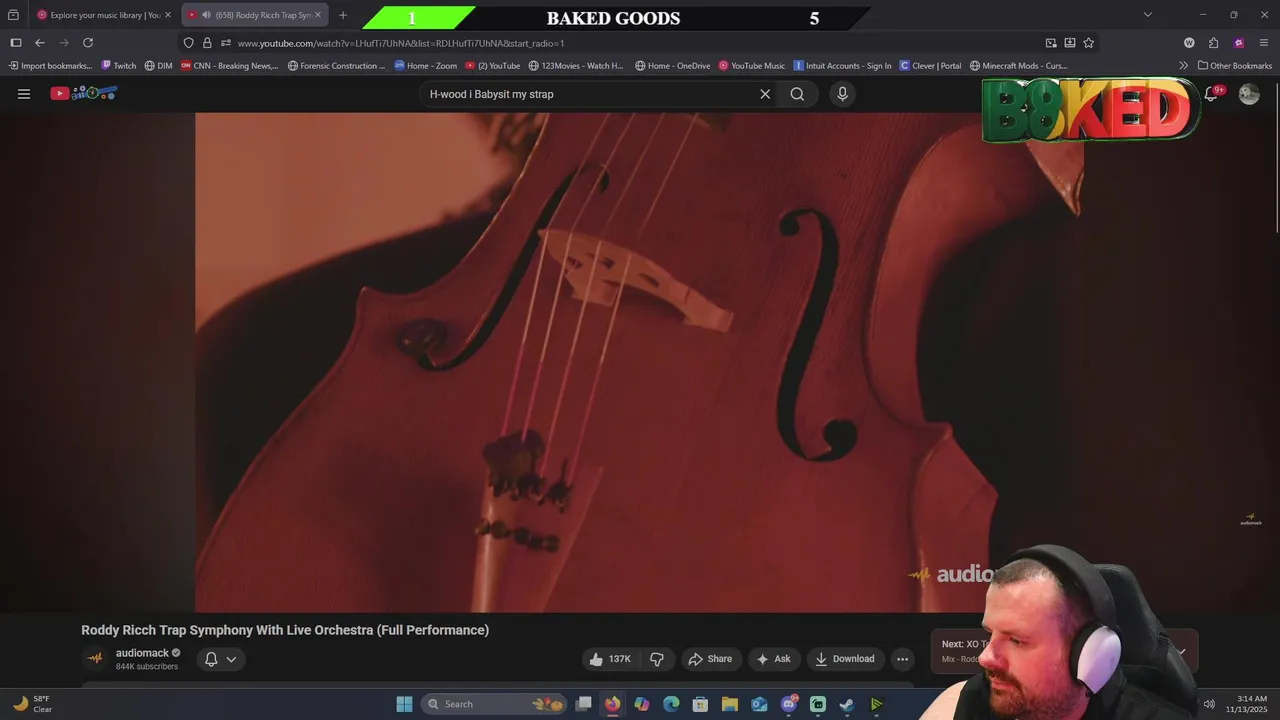This screenshot has height=720, width=1280.
Task: Open the purple extension icon in toolbar
Action: coord(1239,43)
